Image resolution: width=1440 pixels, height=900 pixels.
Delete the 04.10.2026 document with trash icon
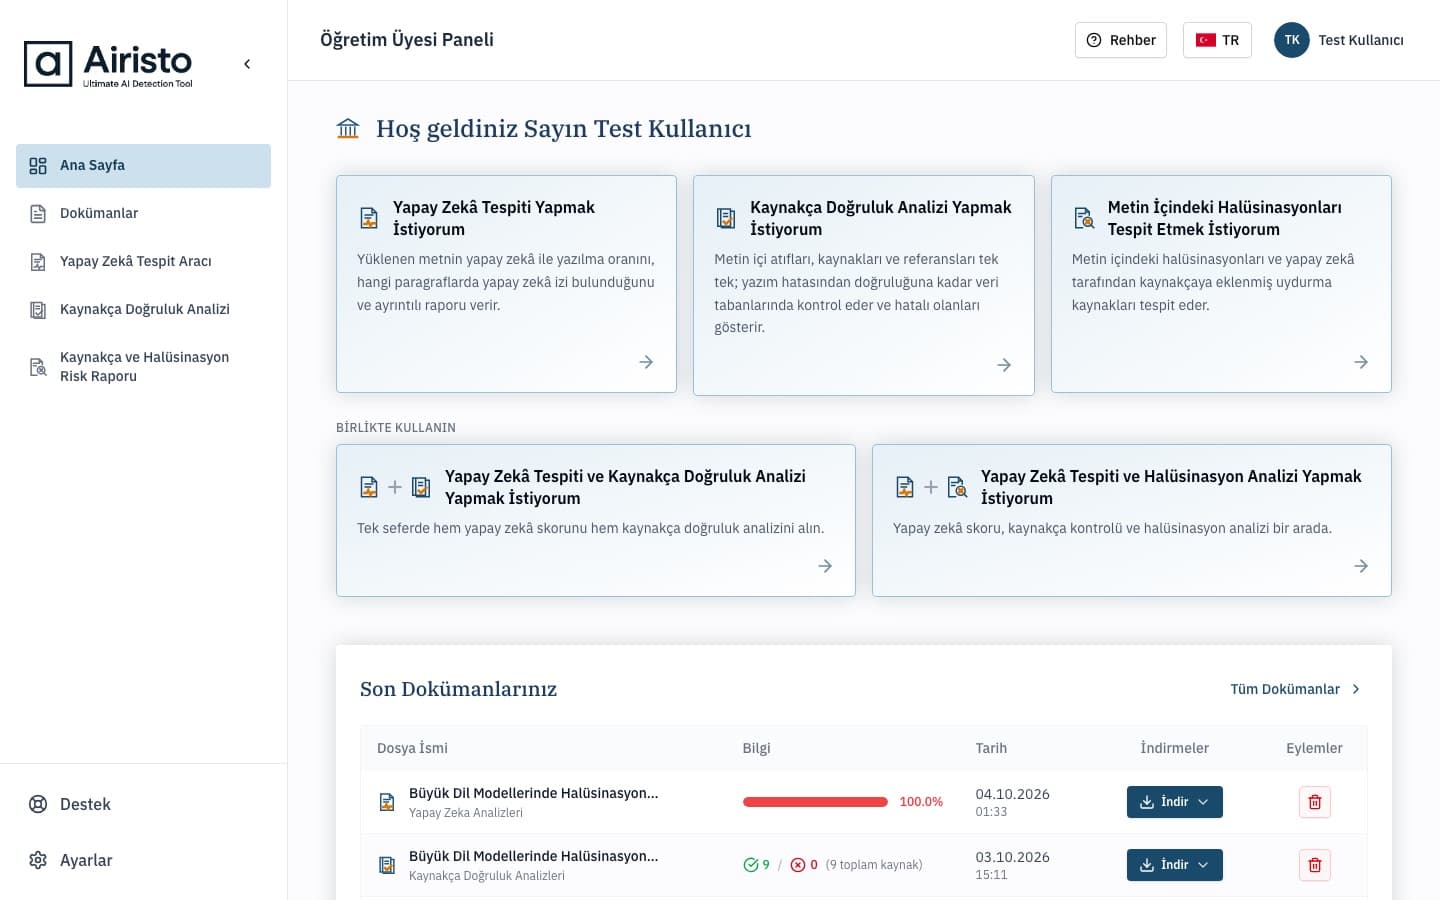pos(1315,802)
